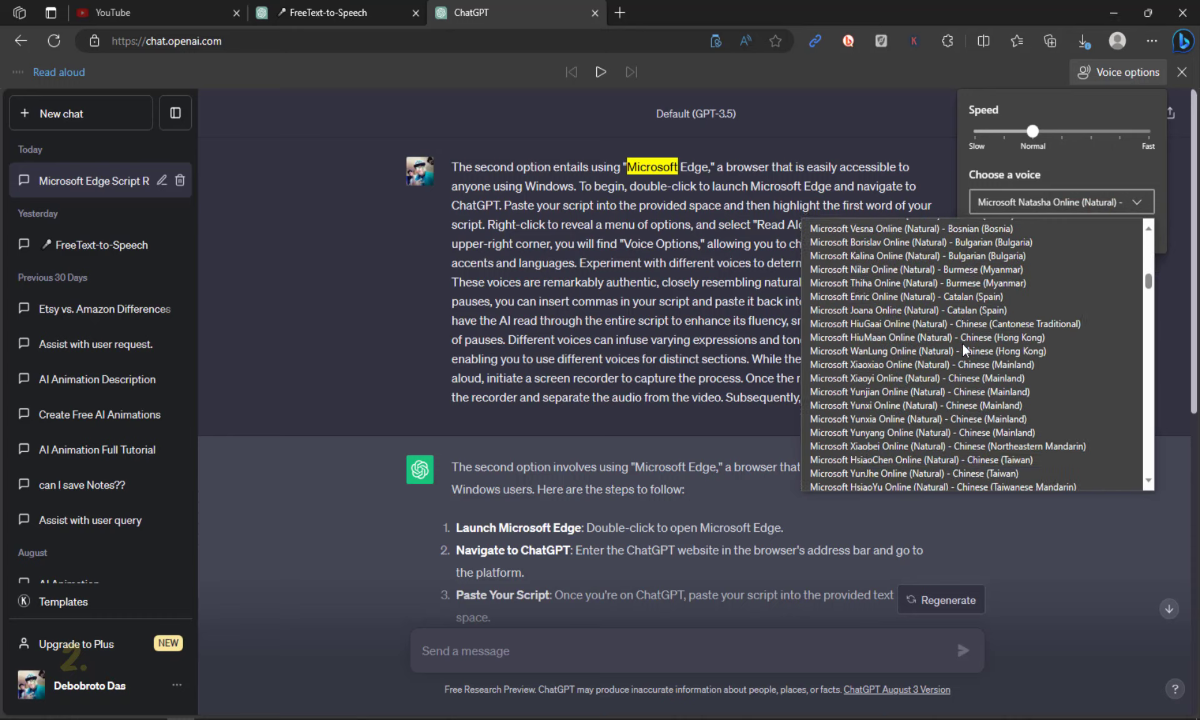The width and height of the screenshot is (1200, 720).
Task: Open Etsy vs. Amazon Differences chat
Action: (104, 309)
